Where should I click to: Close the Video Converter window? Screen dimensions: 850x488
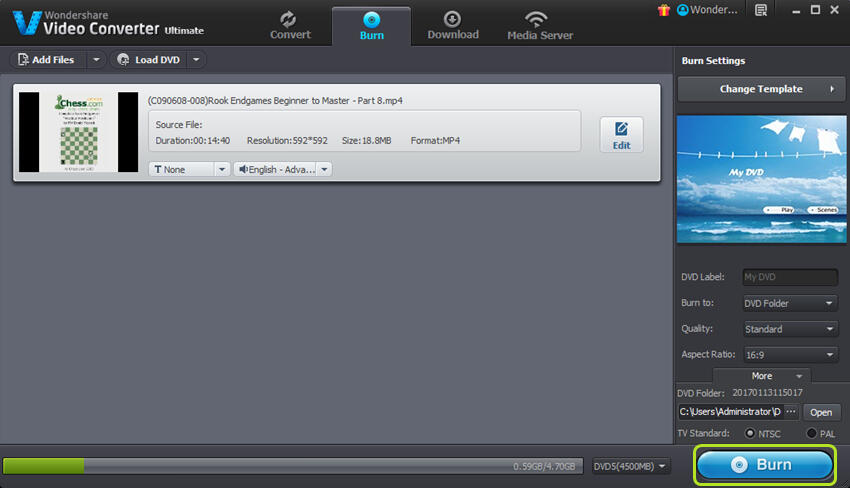pos(834,10)
